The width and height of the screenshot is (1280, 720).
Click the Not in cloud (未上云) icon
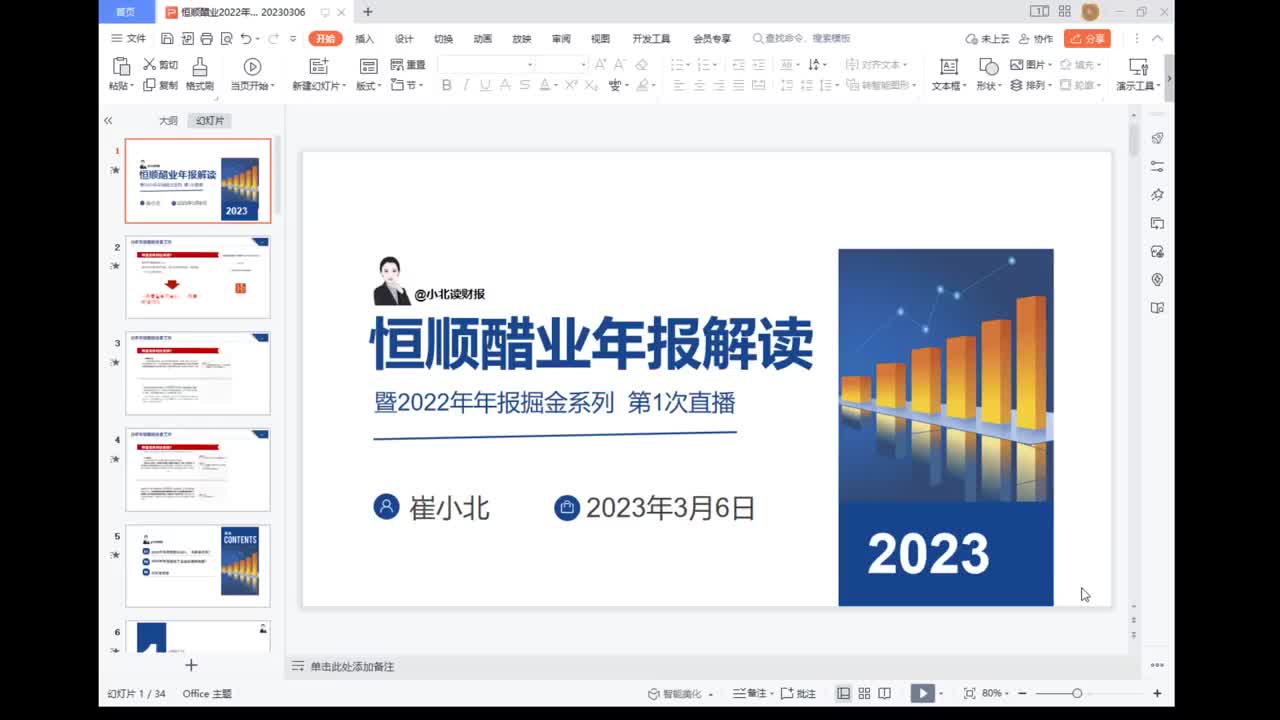(x=972, y=38)
